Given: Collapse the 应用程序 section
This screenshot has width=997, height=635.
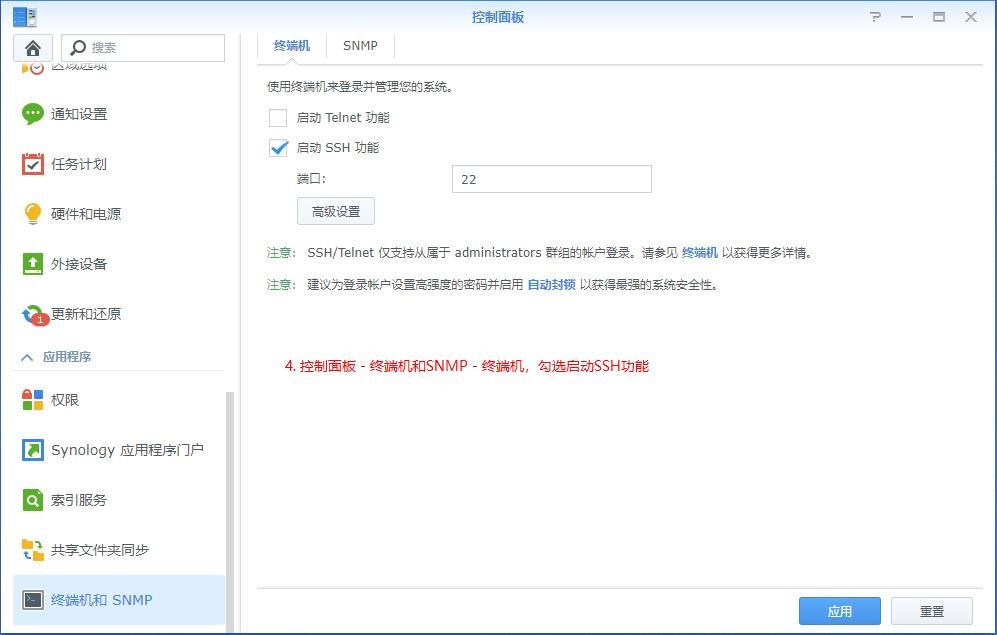Looking at the screenshot, I should coord(27,357).
